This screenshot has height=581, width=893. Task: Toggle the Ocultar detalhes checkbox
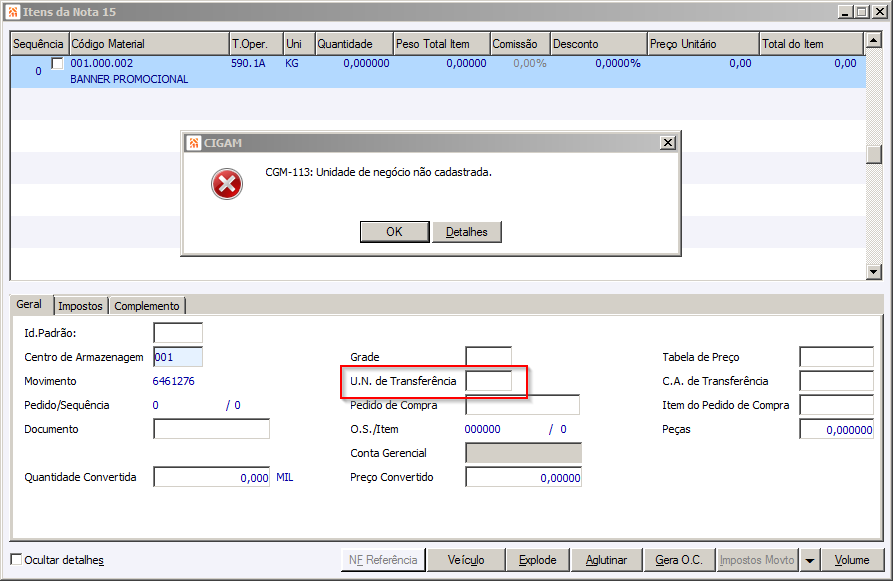17,559
